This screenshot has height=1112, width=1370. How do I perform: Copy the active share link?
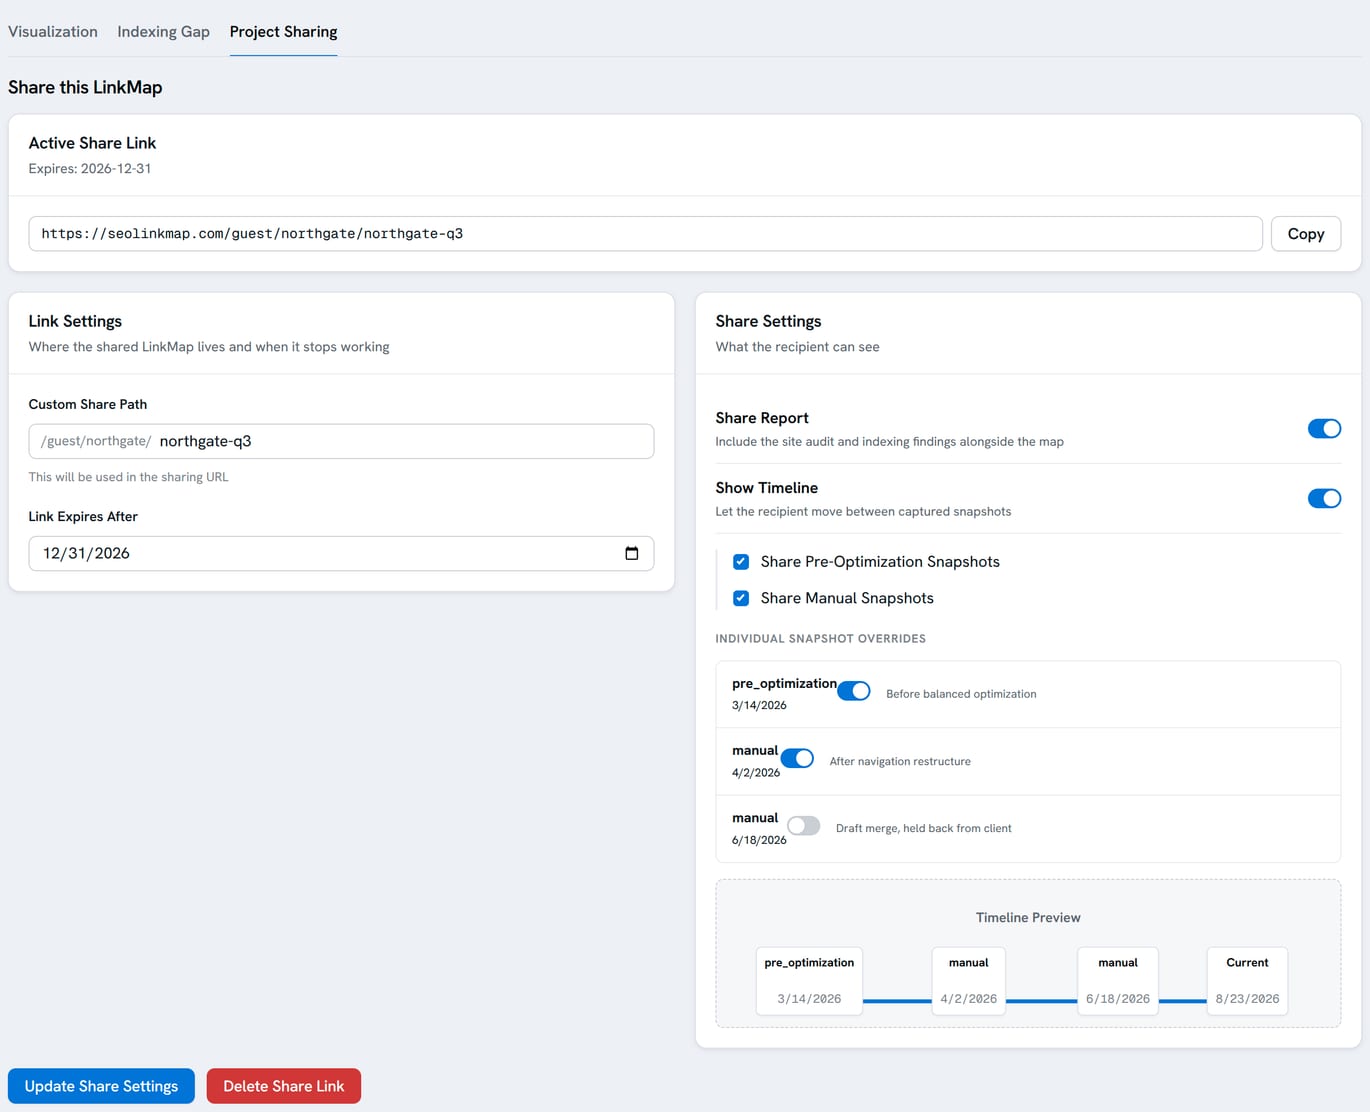1305,233
